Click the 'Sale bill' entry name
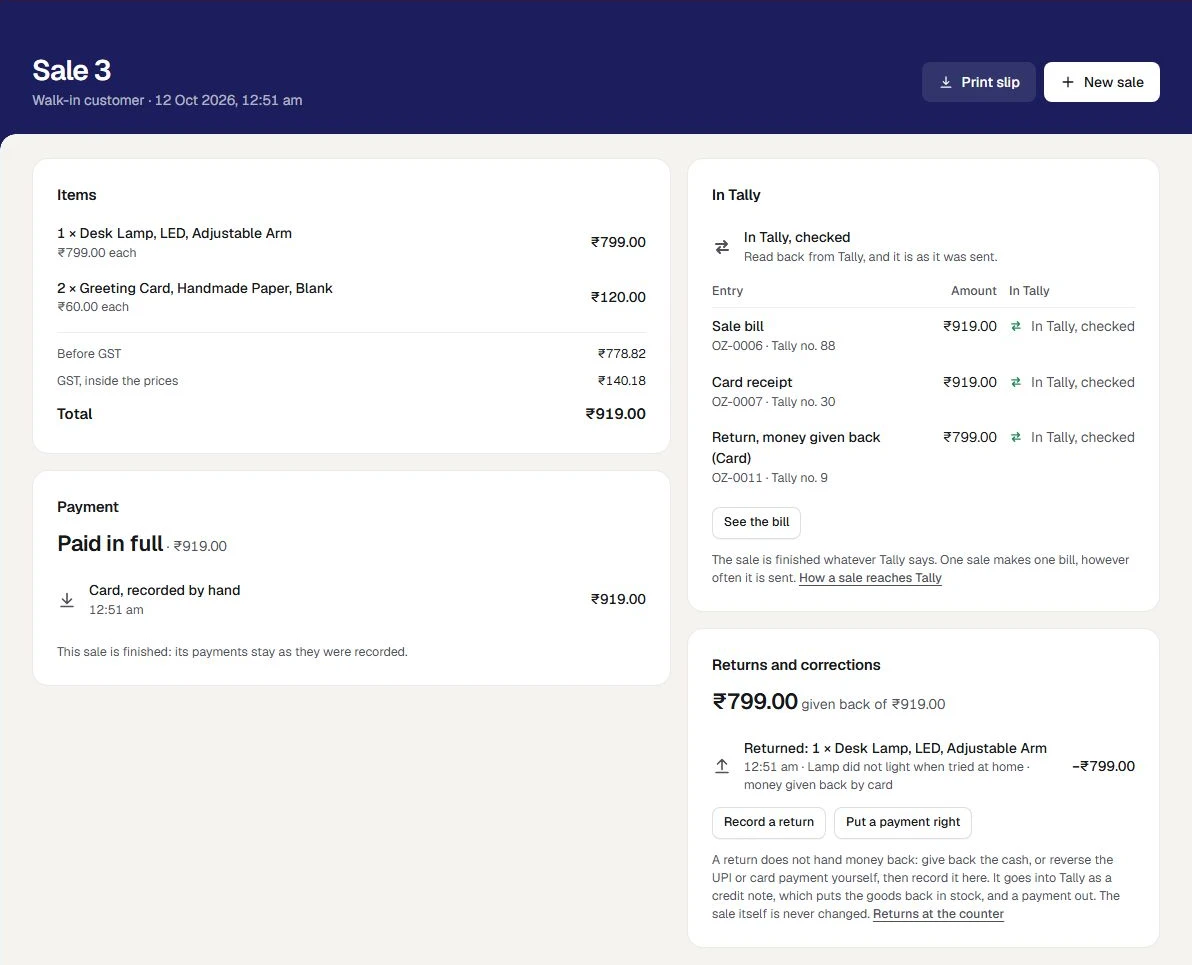 tap(737, 326)
